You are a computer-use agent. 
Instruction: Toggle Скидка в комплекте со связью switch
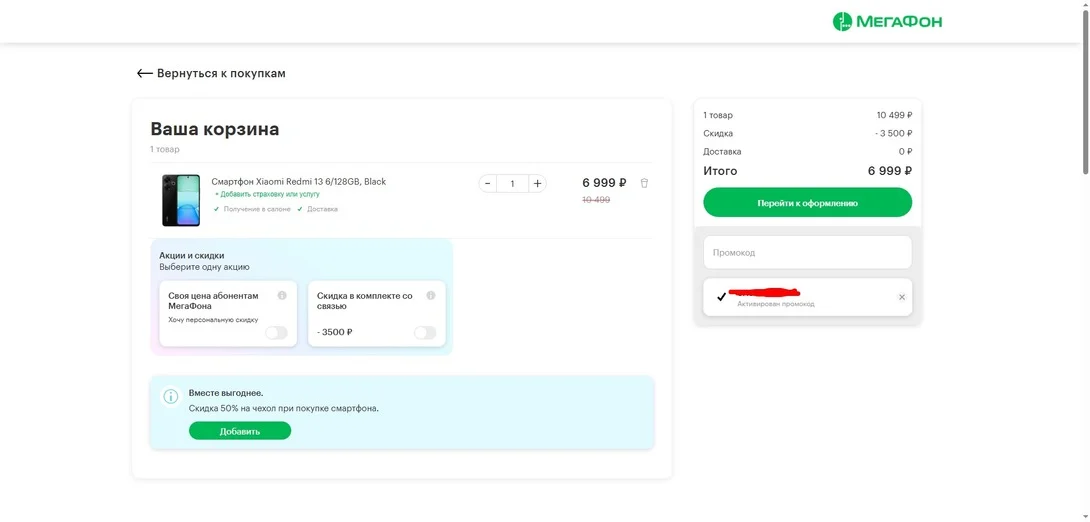click(425, 333)
